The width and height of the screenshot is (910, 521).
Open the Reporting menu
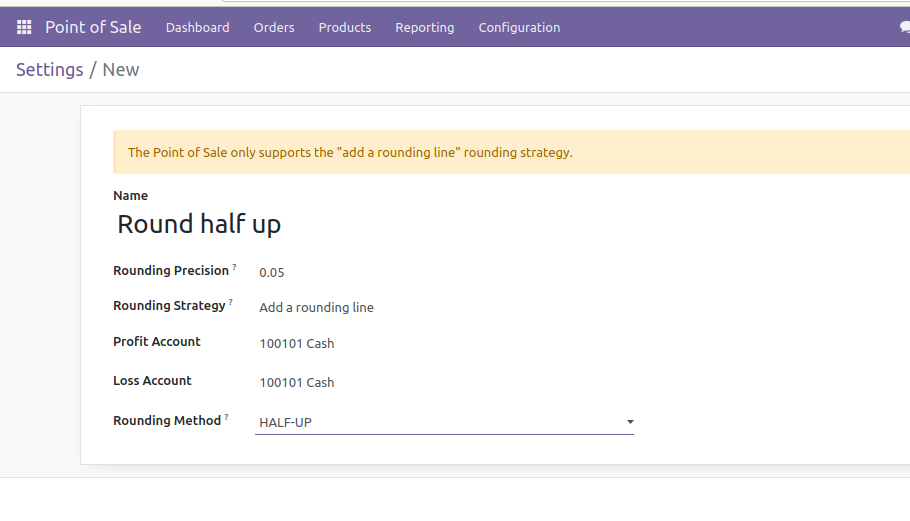(424, 28)
